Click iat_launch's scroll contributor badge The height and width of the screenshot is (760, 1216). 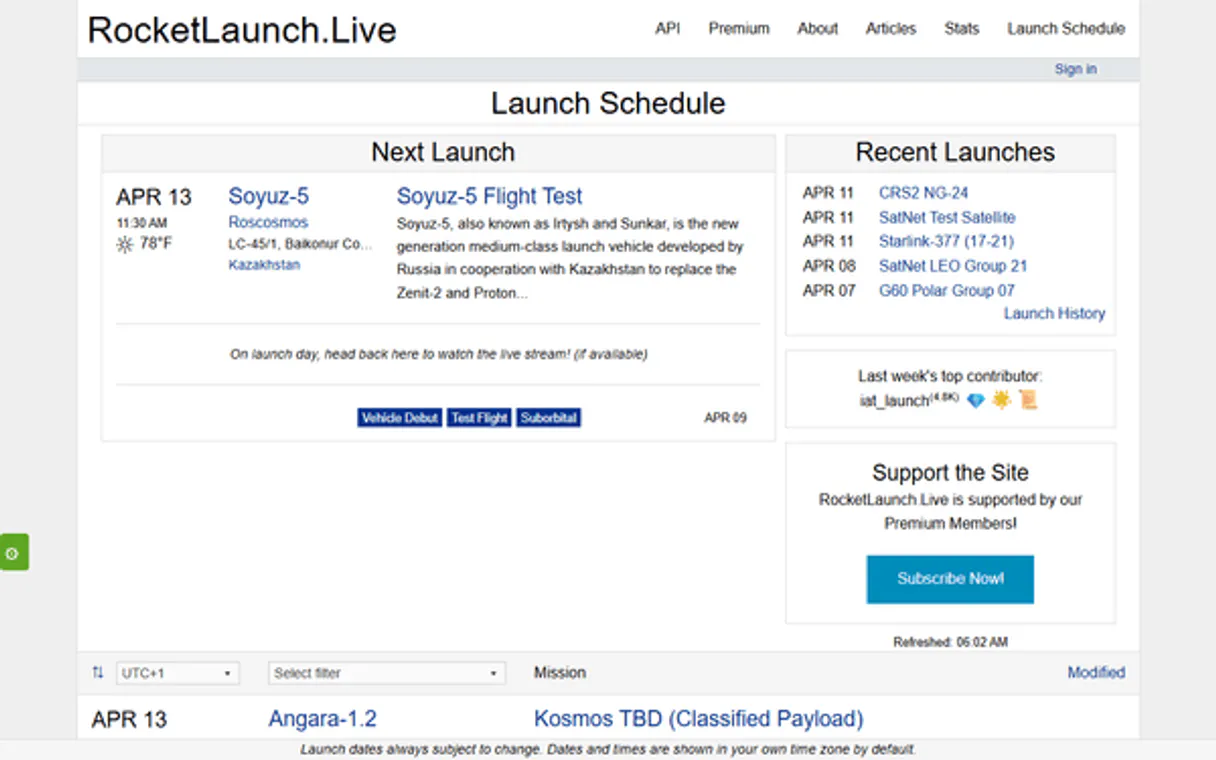[x=1029, y=400]
